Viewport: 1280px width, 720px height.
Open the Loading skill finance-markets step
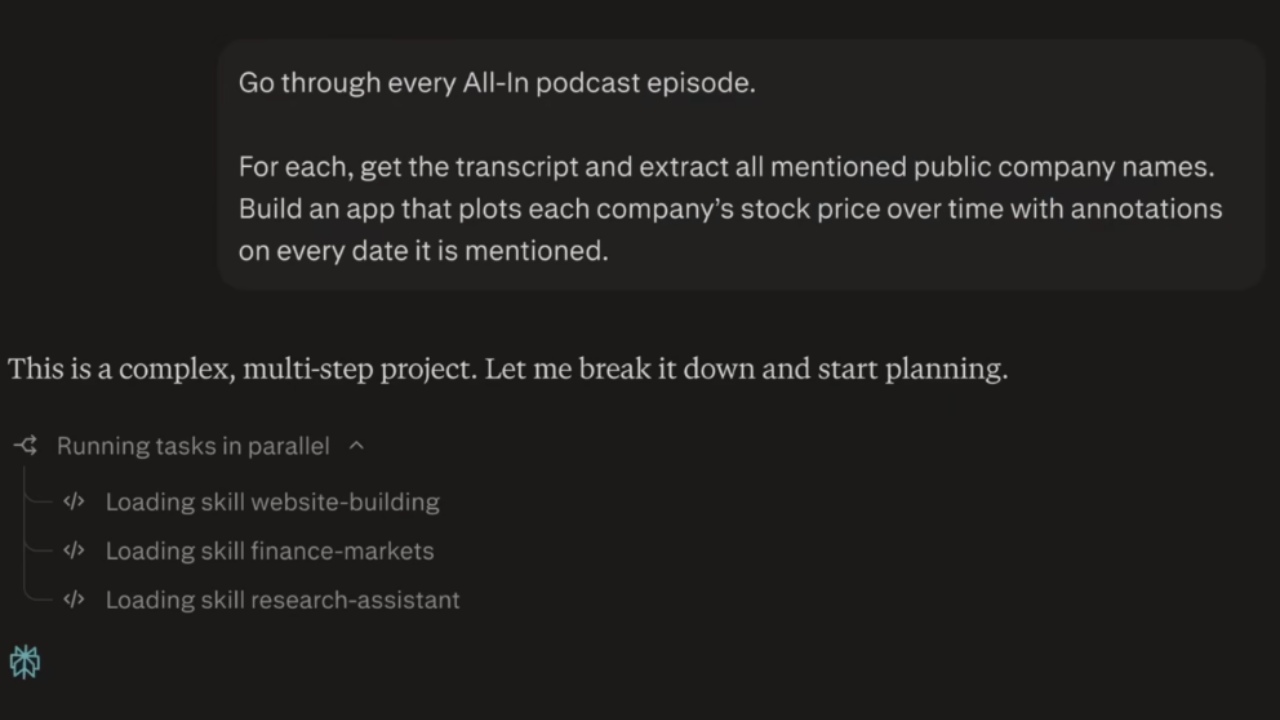(x=269, y=551)
